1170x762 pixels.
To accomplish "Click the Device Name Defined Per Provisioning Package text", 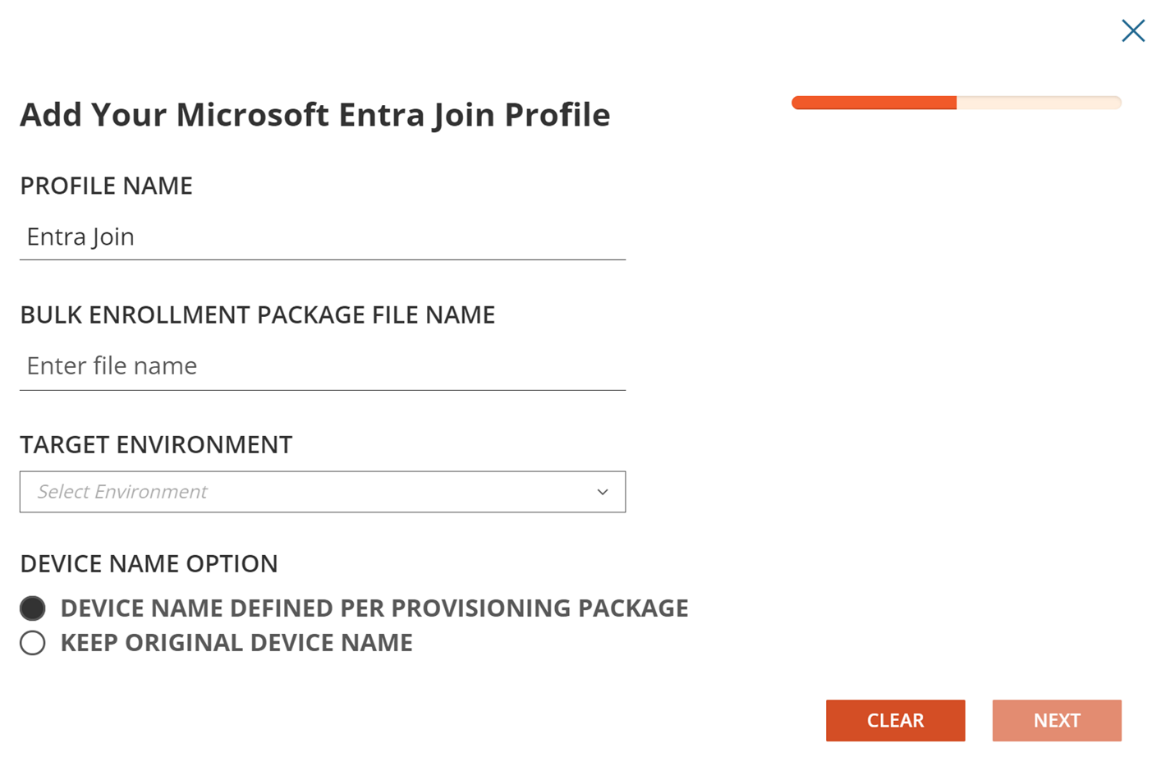I will pos(374,608).
